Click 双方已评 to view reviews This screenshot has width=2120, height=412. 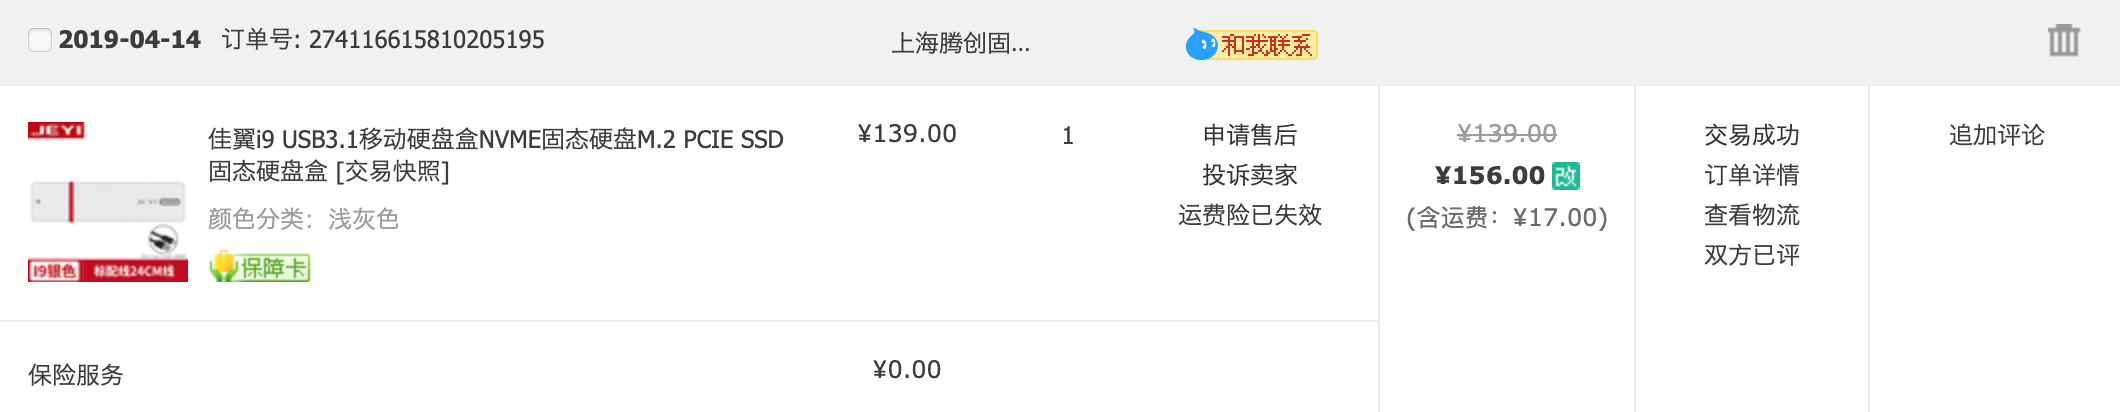pos(1752,255)
